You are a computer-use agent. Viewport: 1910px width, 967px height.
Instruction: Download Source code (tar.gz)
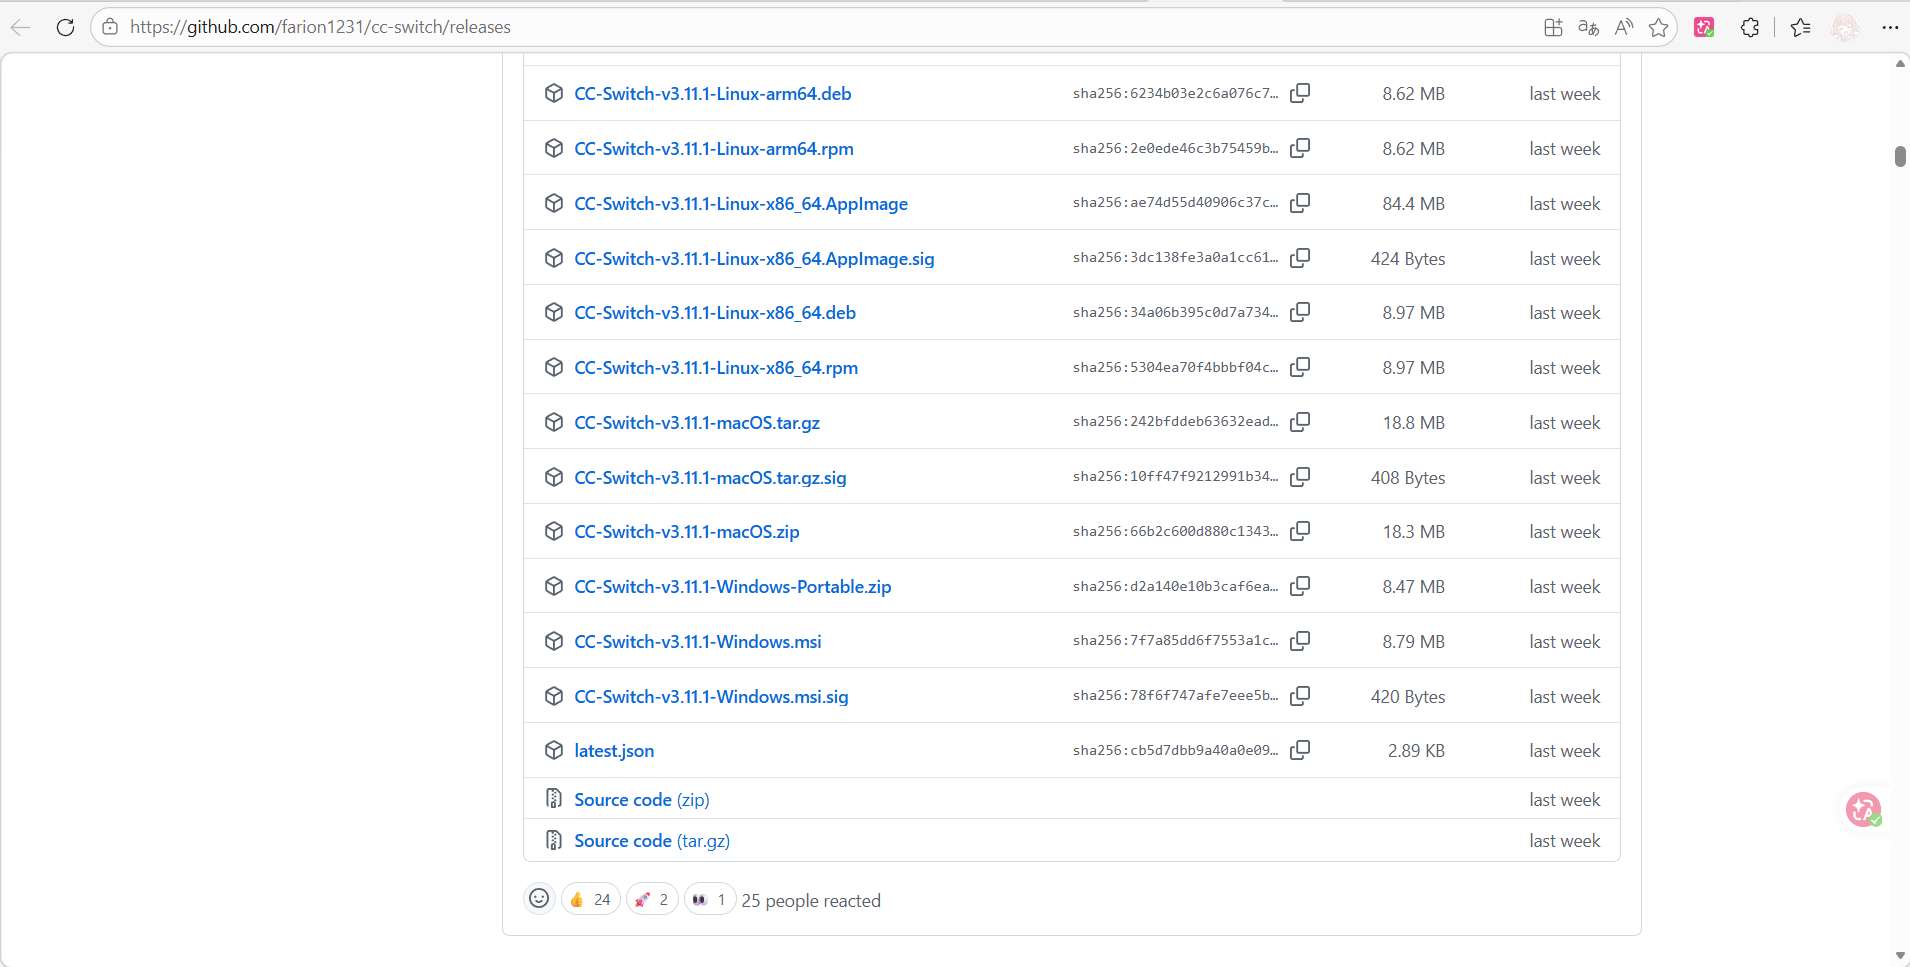click(652, 840)
